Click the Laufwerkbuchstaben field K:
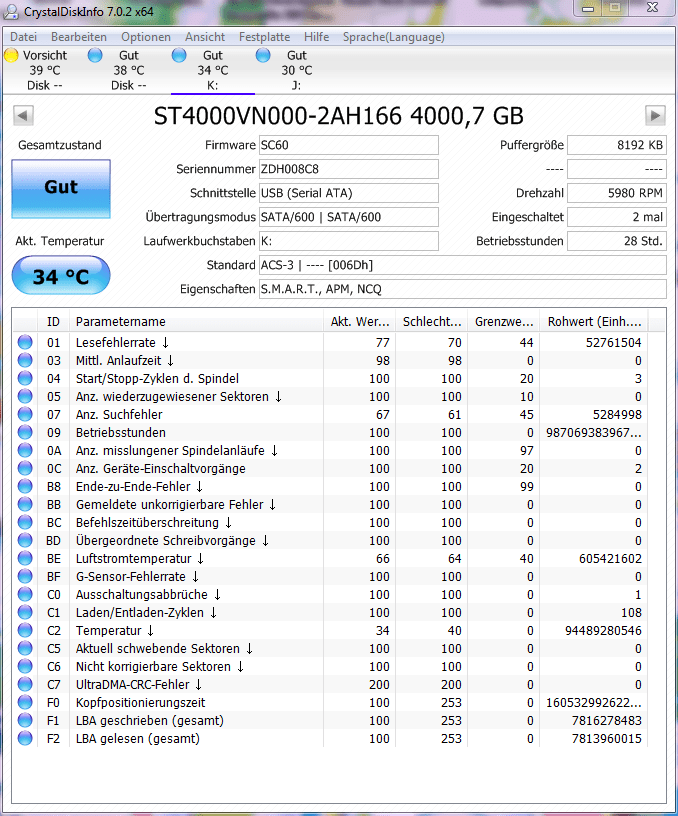The width and height of the screenshot is (678, 816). click(x=349, y=241)
